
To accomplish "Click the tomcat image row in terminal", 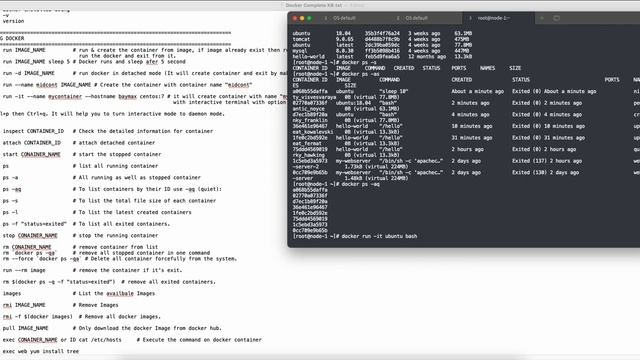I will [382, 39].
